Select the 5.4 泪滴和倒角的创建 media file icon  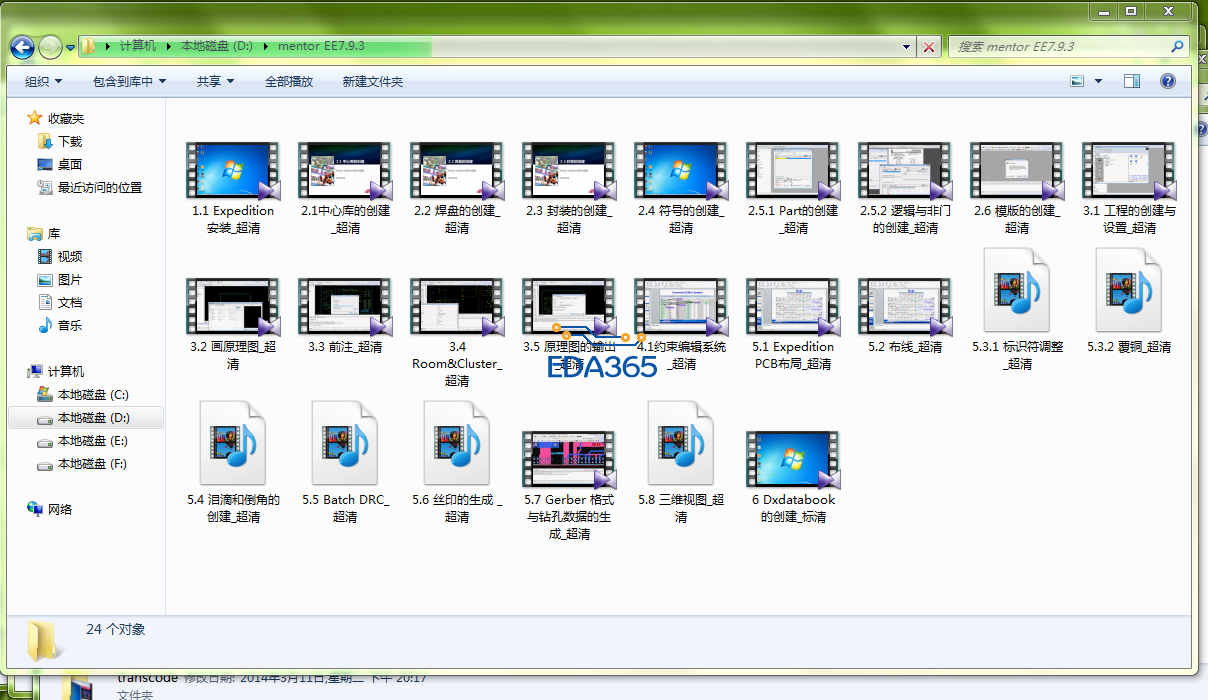coord(233,443)
